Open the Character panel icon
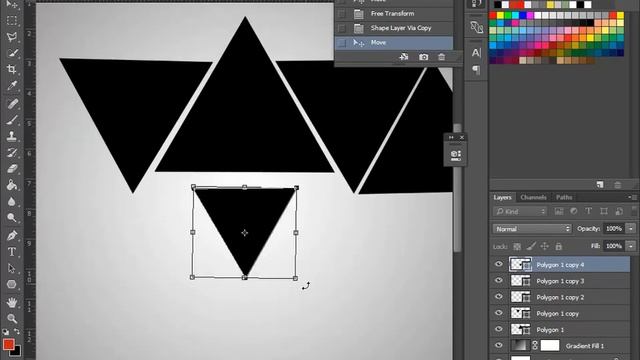 point(476,53)
